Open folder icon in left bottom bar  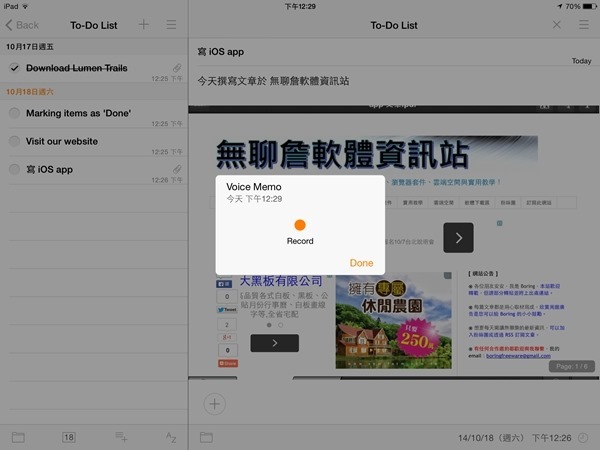click(18, 437)
